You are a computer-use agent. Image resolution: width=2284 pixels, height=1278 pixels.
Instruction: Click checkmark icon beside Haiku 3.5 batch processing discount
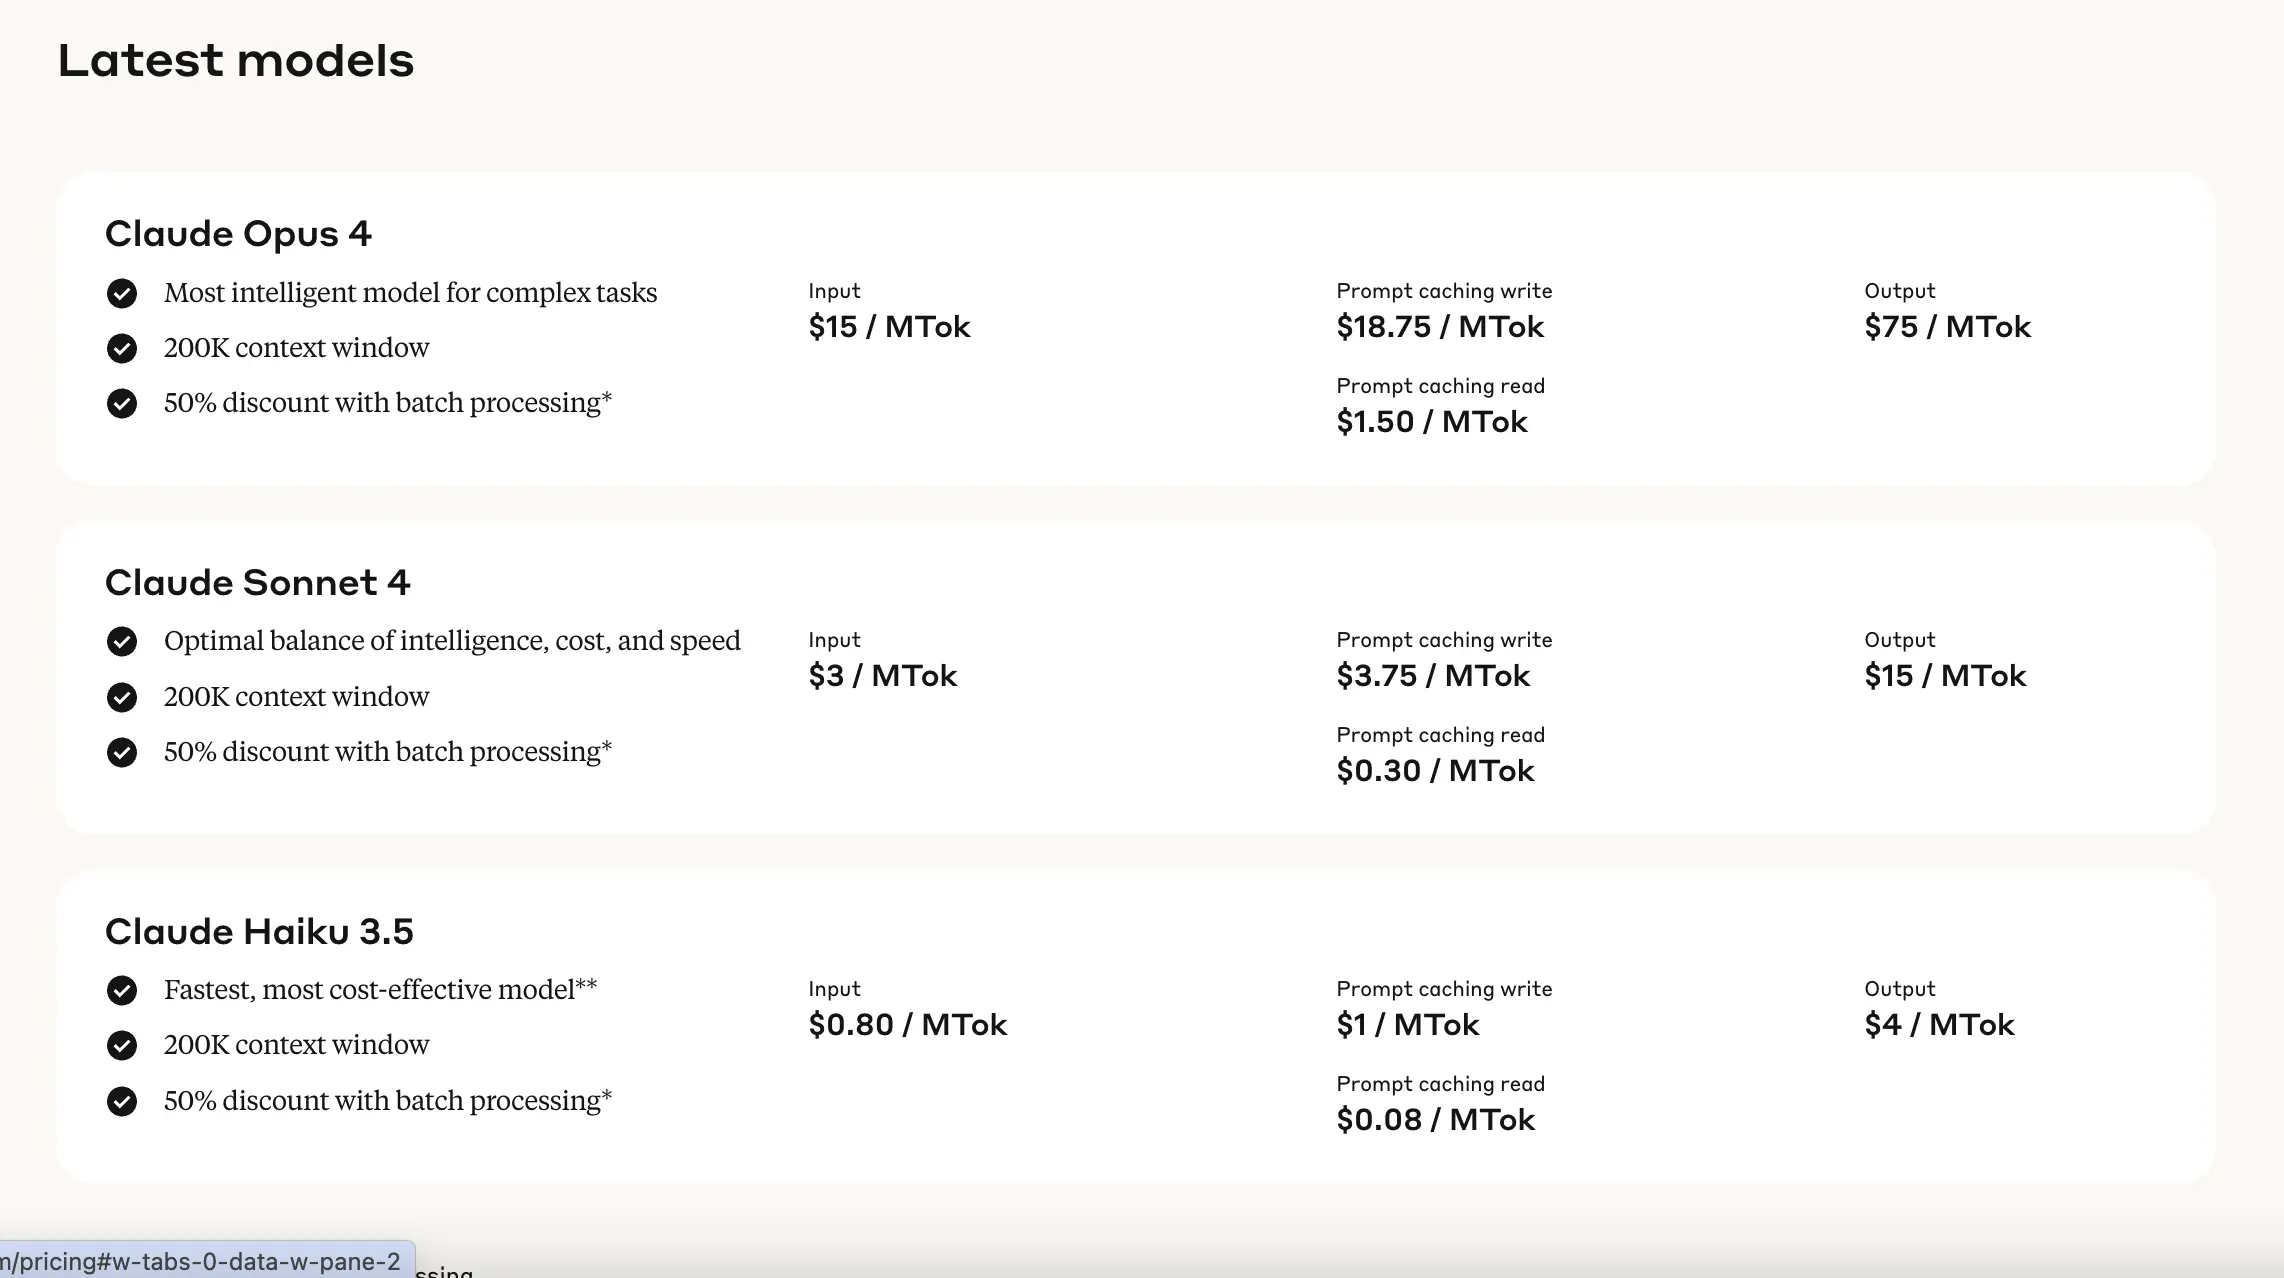[122, 1101]
